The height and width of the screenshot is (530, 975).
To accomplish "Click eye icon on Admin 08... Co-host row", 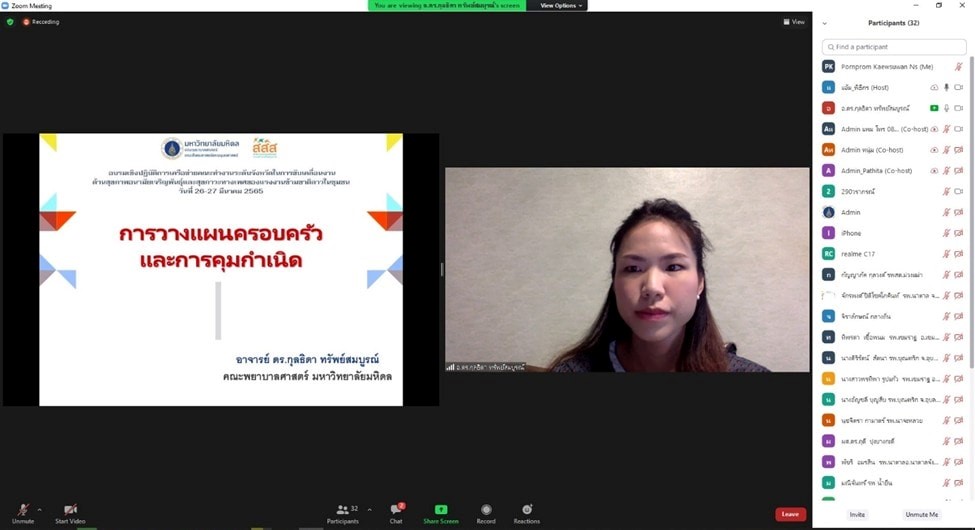I will click(934, 129).
